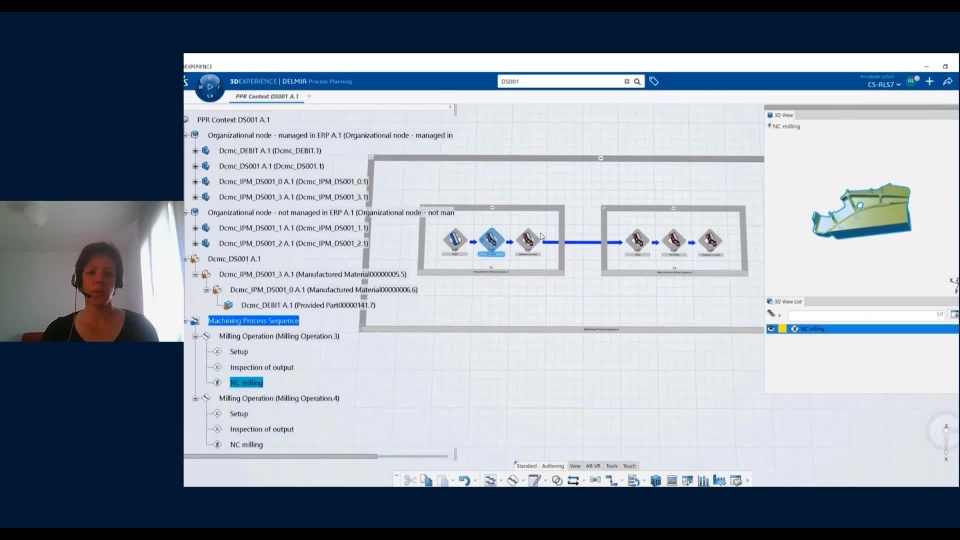Click the yellow swatch in the NC milling list row
Screen dimensions: 960x540
point(782,329)
